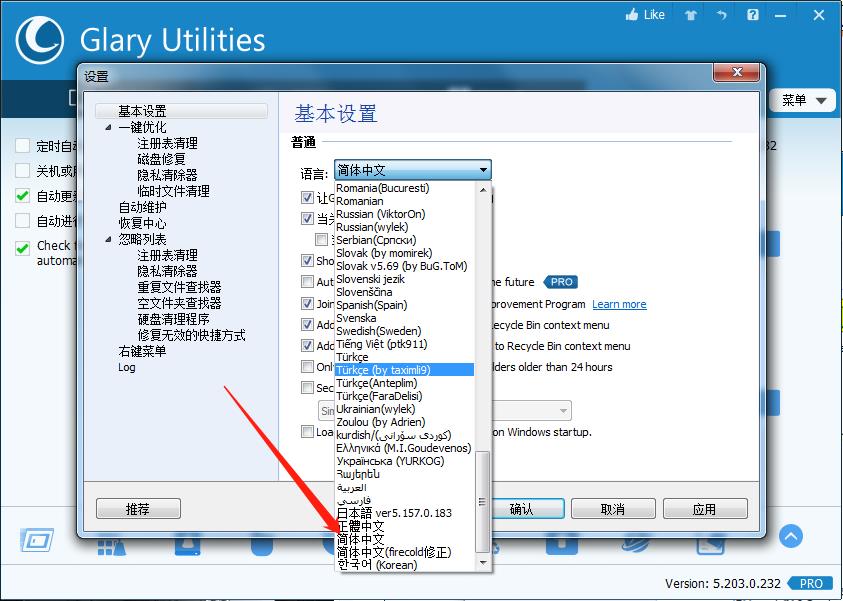843x601 pixels.
Task: Select 空文件夹查找器 tree item
Action: coord(180,303)
